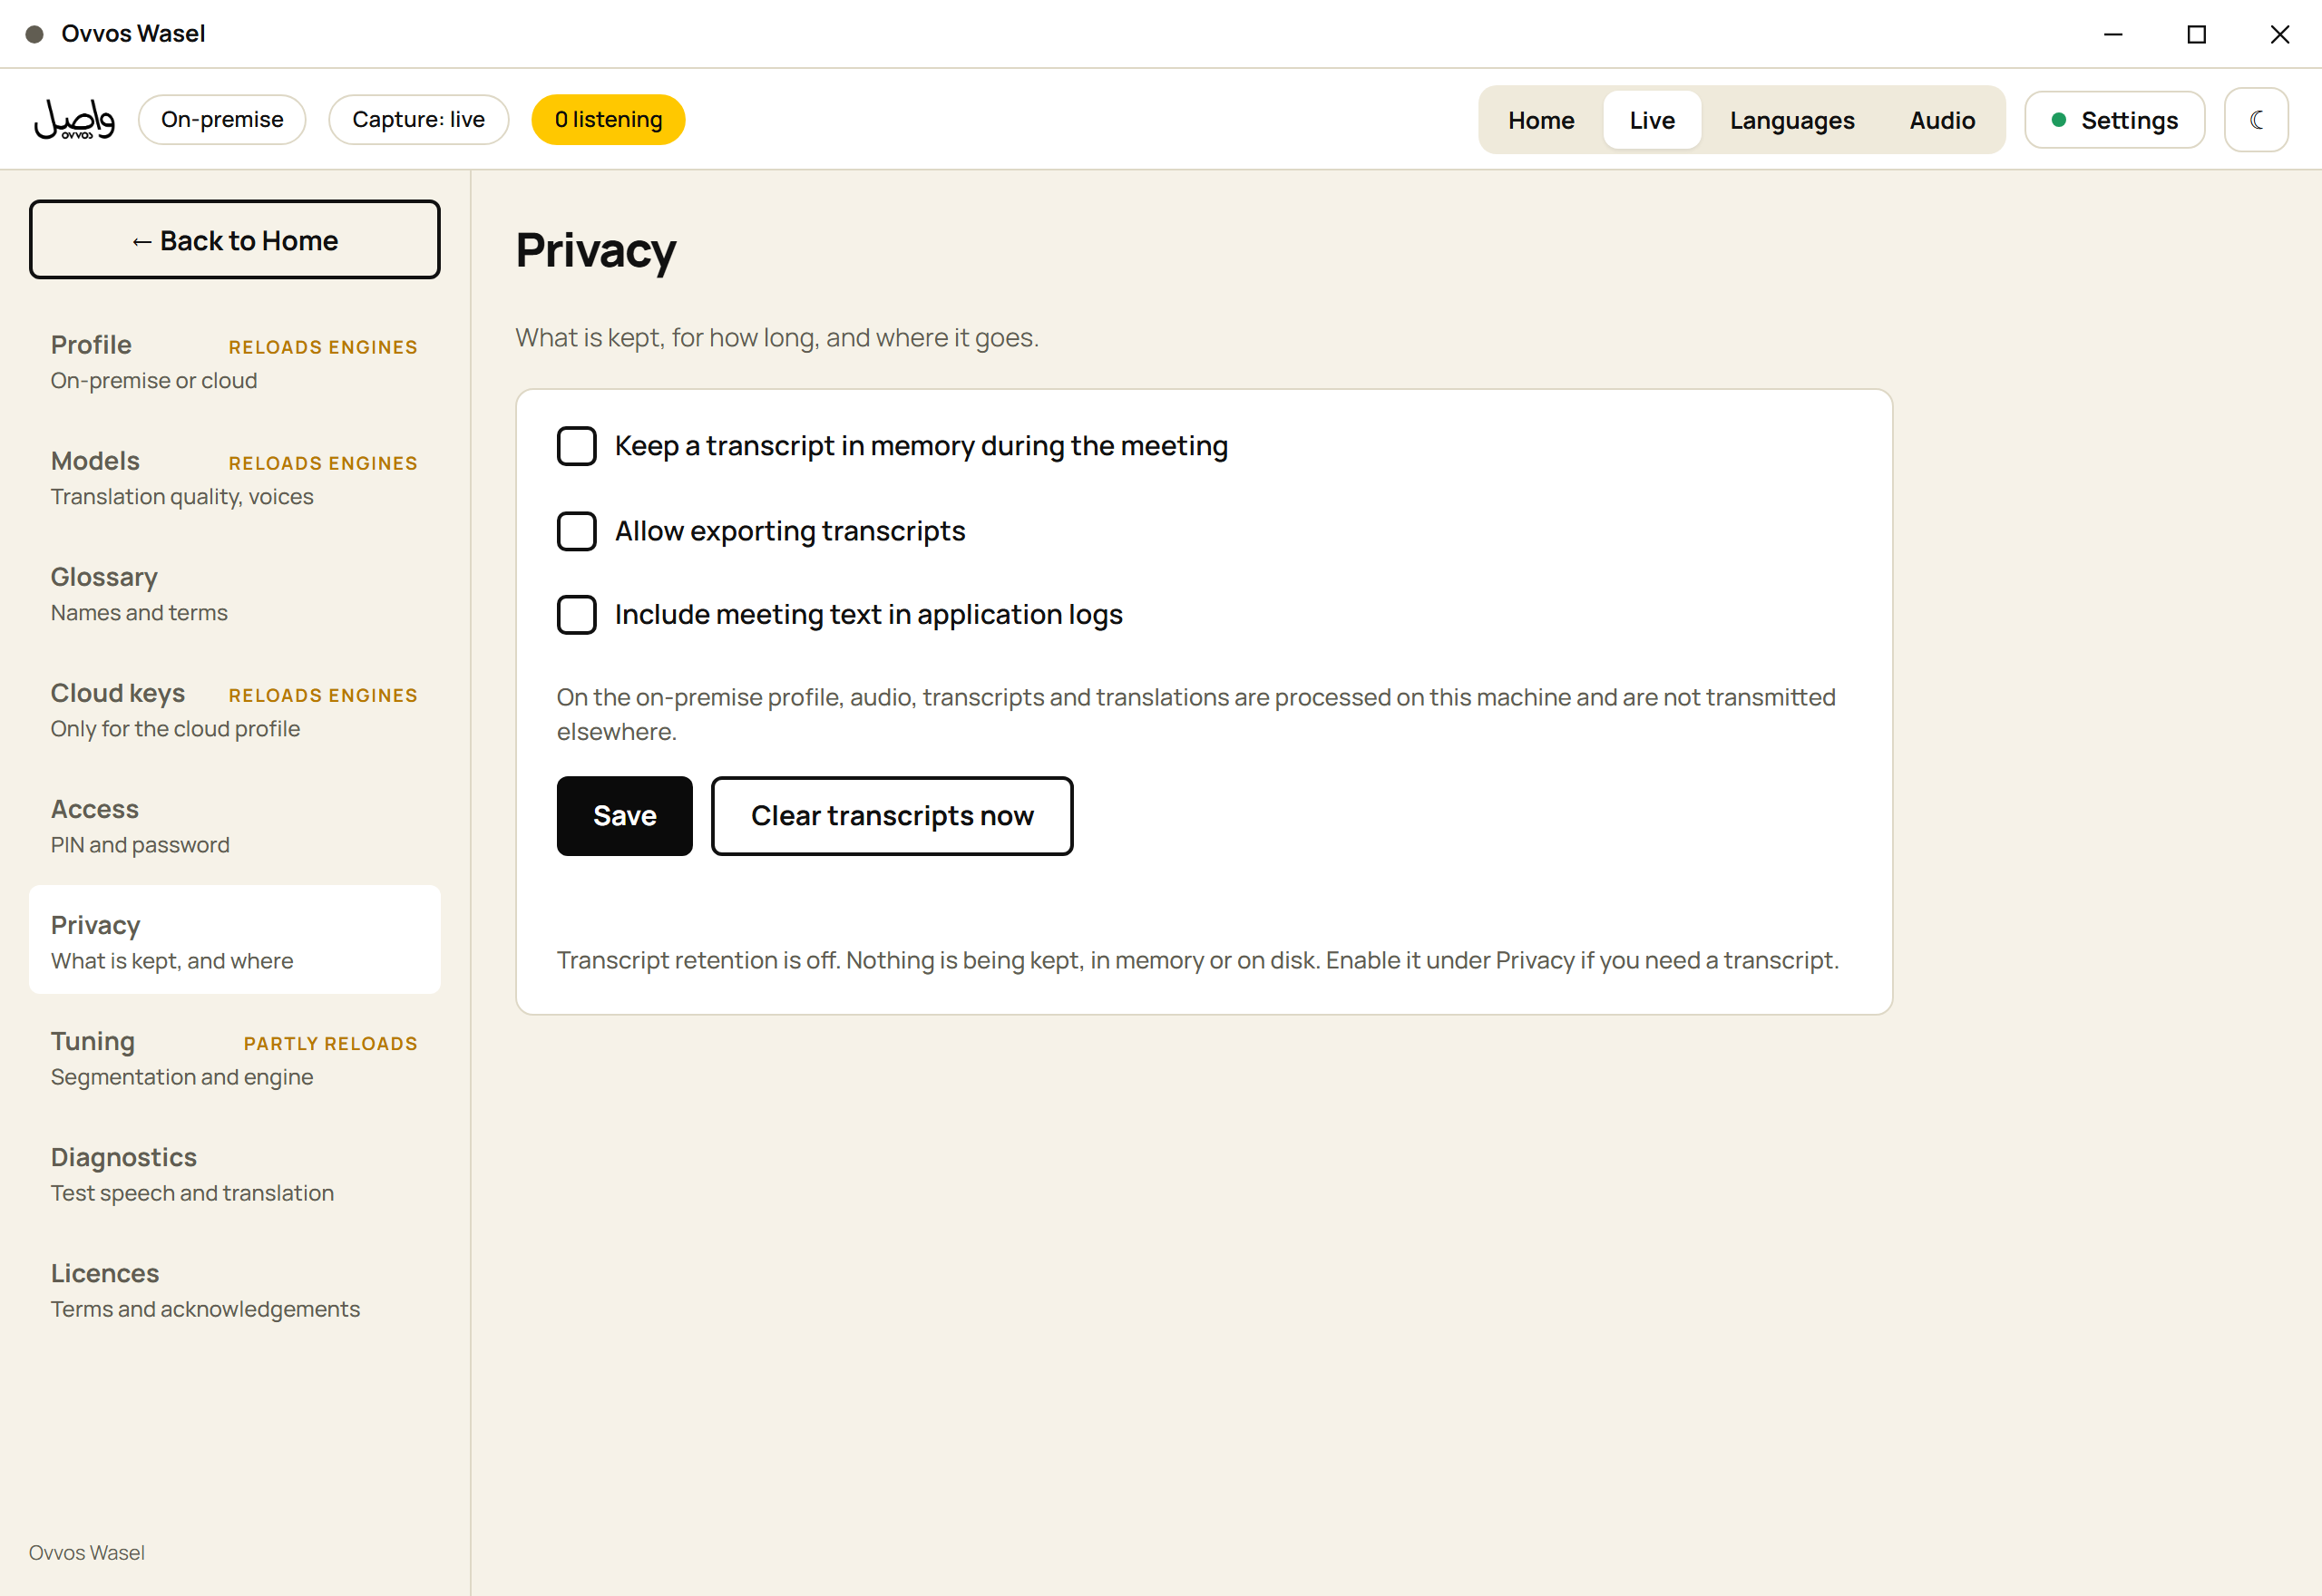Click the "Transcript retention is off" notice
This screenshot has width=2322, height=1596.
1198,960
